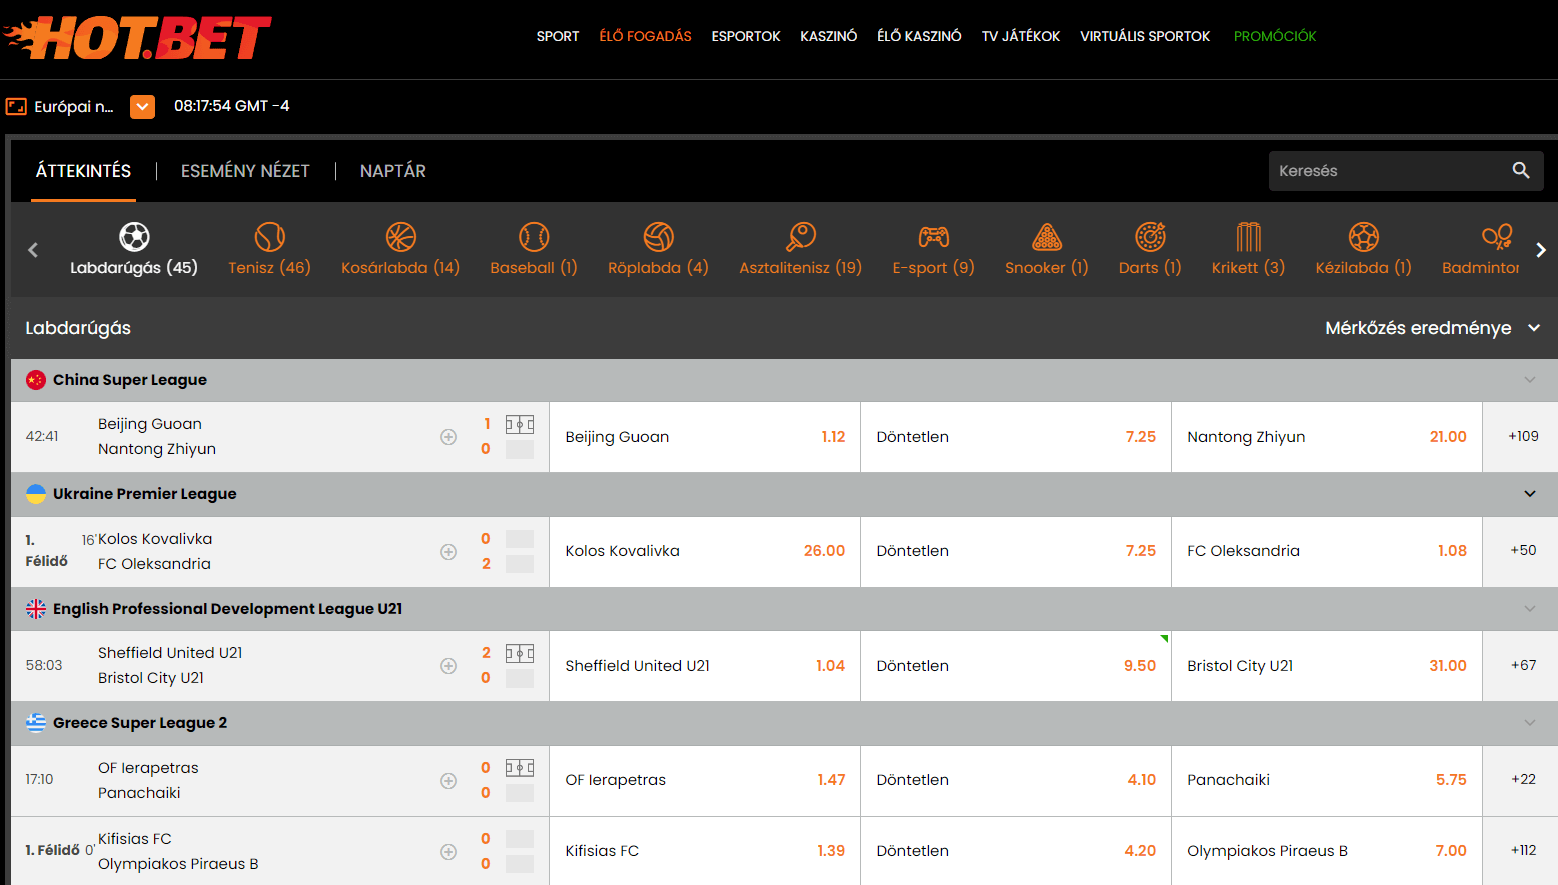Image resolution: width=1558 pixels, height=885 pixels.
Task: Bet on FC Oleksandria at 1.08
Action: click(x=1326, y=551)
